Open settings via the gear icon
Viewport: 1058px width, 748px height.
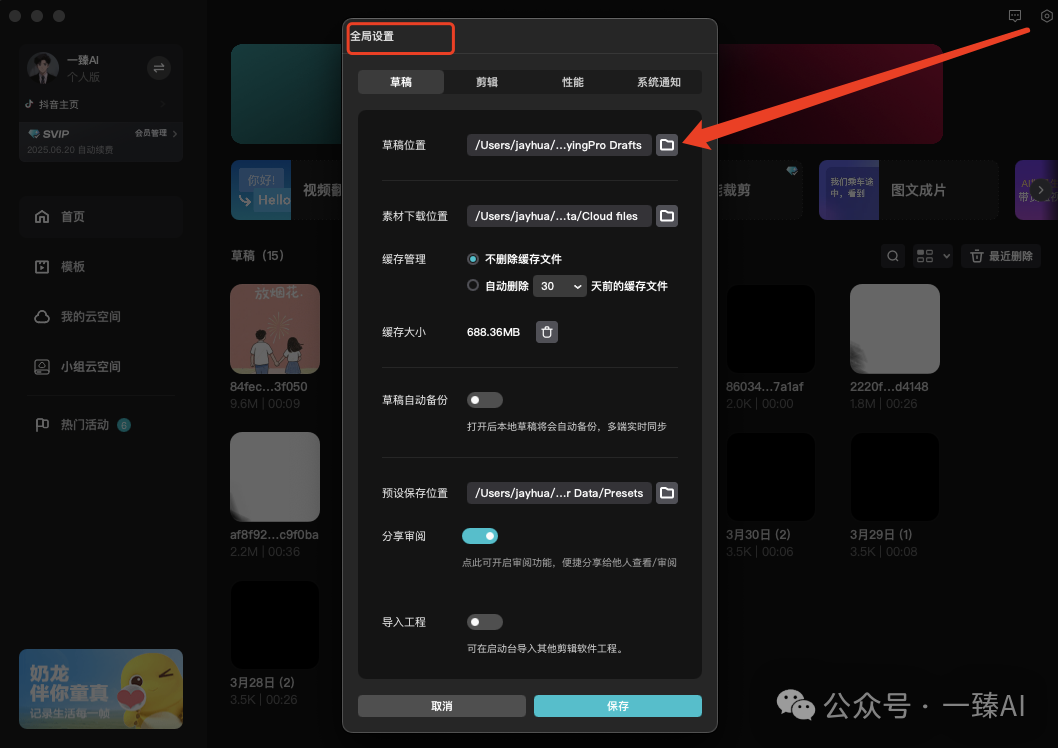tap(1046, 16)
